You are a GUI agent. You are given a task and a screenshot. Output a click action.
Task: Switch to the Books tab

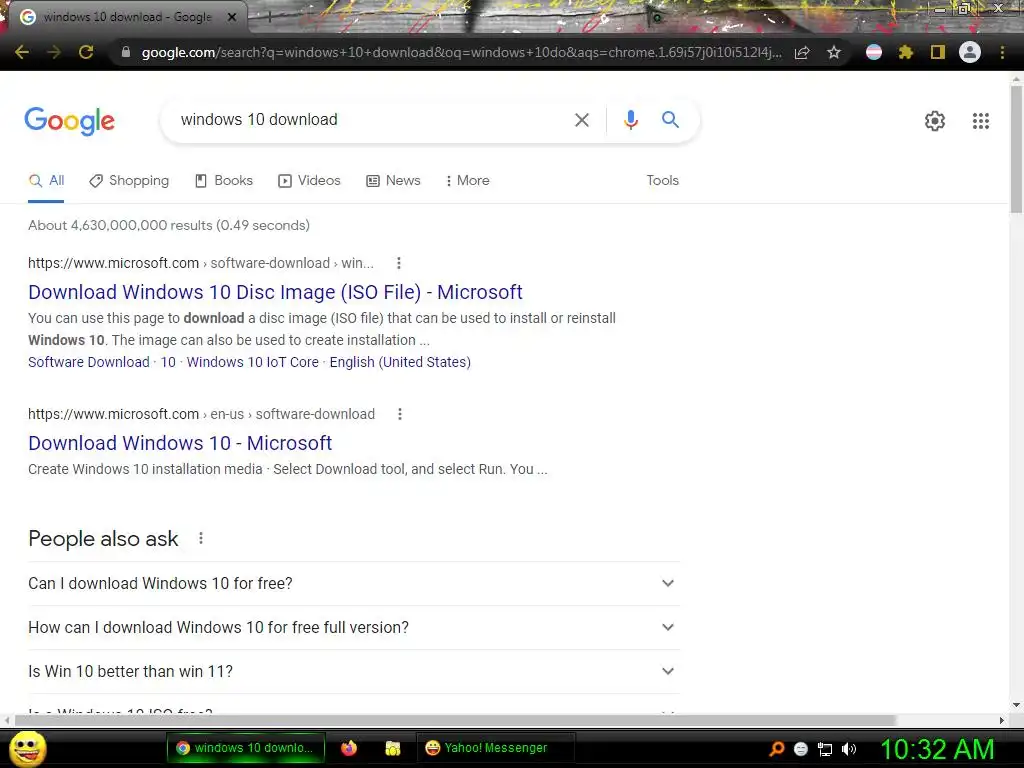[x=223, y=180]
